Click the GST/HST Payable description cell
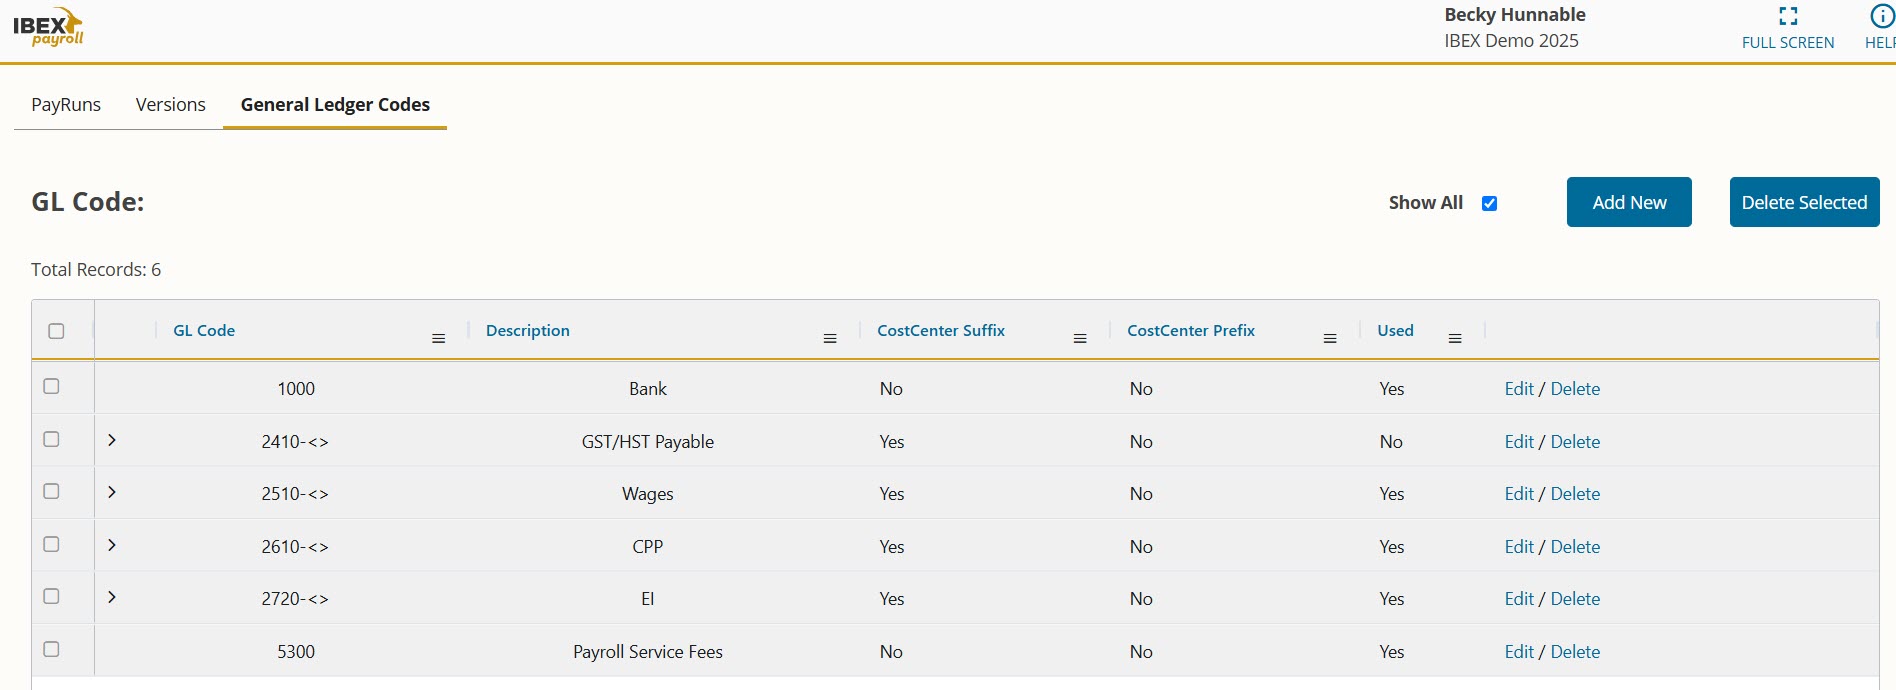Viewport: 1896px width, 690px height. tap(648, 442)
